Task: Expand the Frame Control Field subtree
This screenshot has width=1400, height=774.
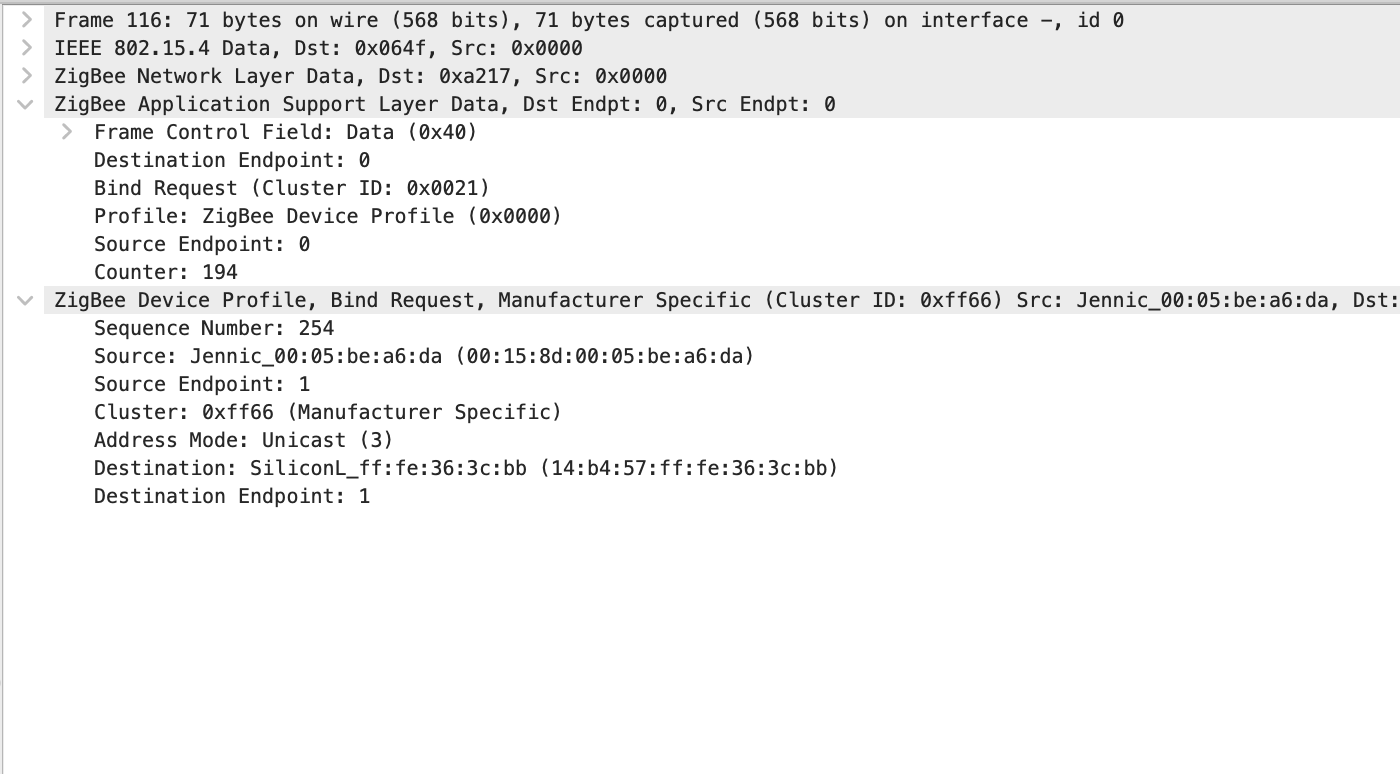Action: tap(66, 132)
